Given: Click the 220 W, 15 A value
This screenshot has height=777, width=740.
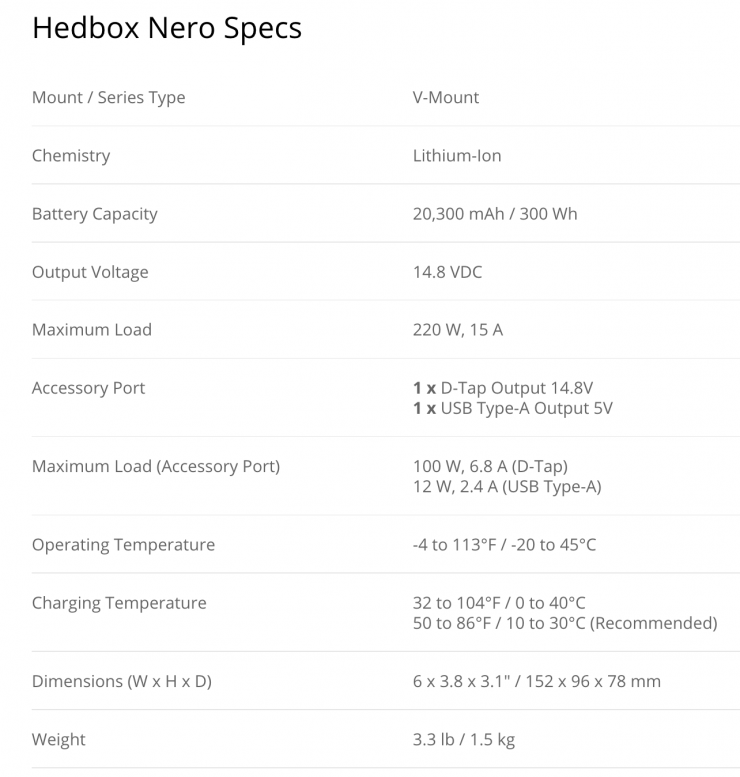Looking at the screenshot, I should point(458,330).
